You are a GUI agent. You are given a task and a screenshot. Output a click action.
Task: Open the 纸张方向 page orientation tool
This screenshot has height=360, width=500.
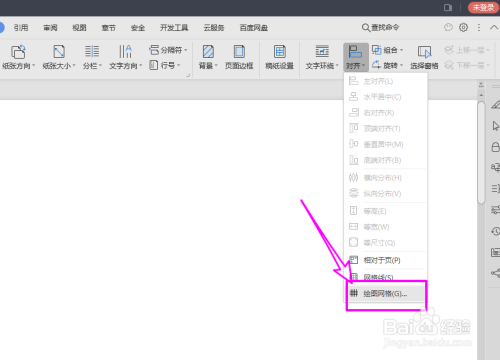[x=18, y=57]
